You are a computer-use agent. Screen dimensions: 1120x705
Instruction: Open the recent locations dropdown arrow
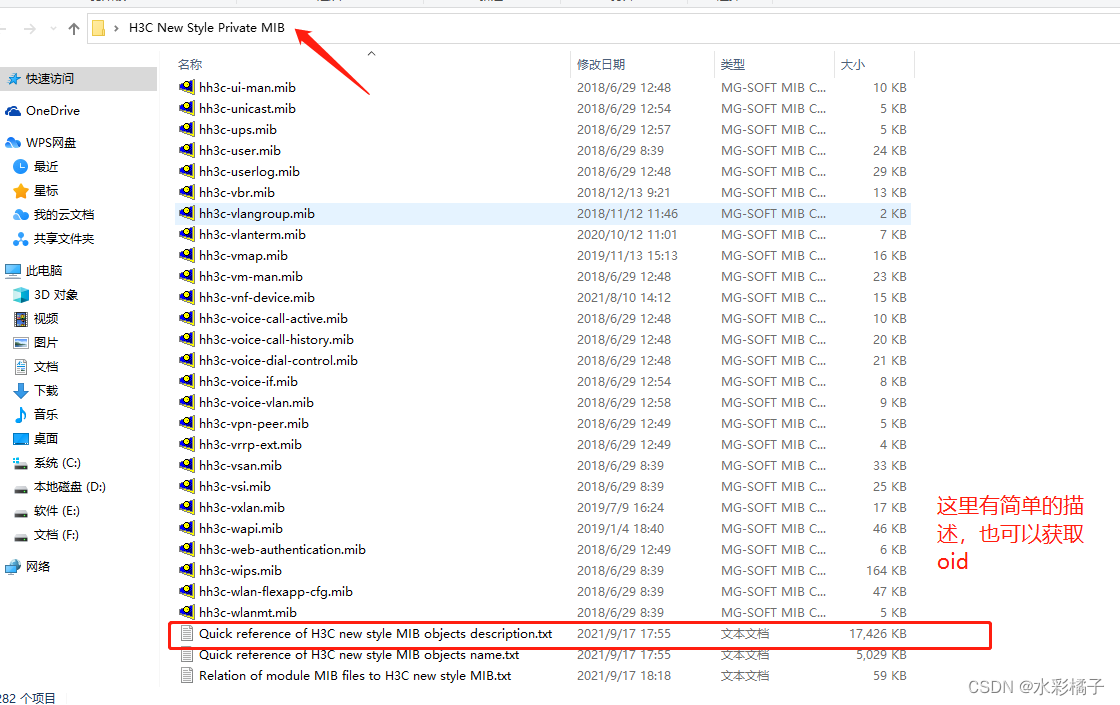tap(54, 29)
